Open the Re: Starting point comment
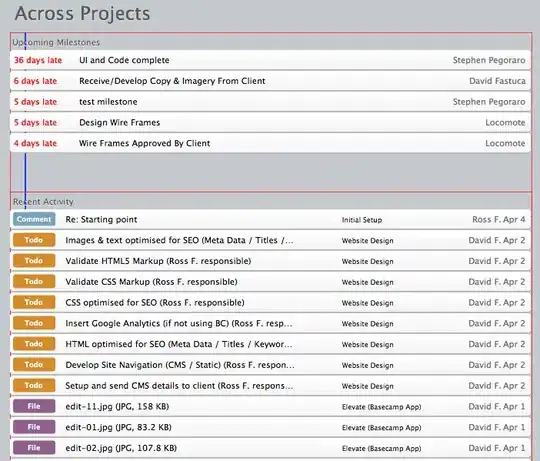540x461 pixels. coord(101,220)
